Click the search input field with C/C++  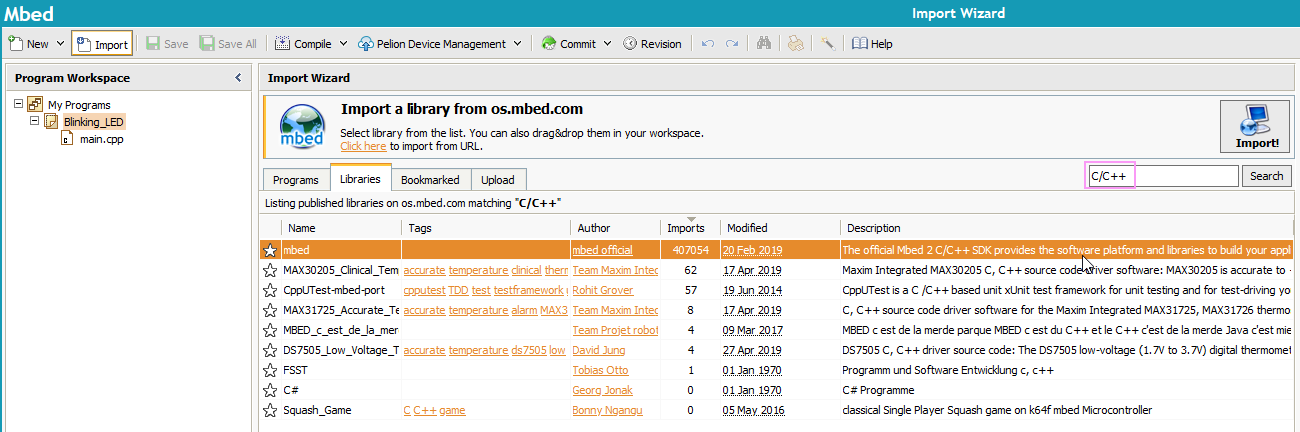coord(1163,176)
